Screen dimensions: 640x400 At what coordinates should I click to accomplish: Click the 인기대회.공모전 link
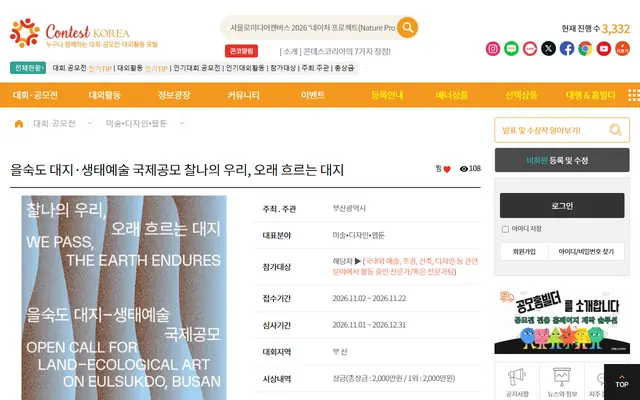pos(197,68)
